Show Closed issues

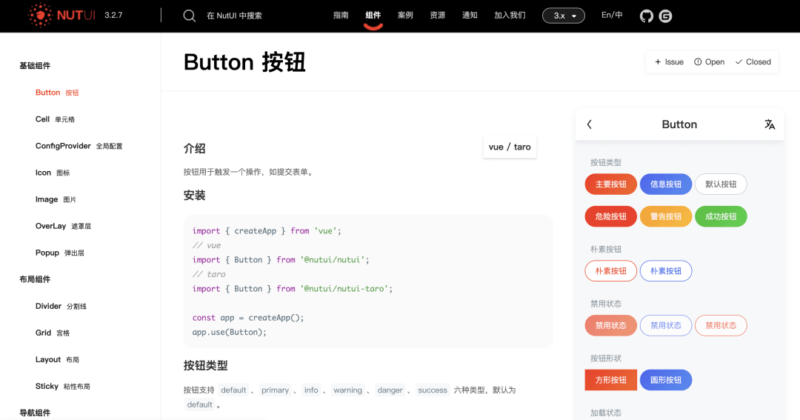tap(753, 62)
